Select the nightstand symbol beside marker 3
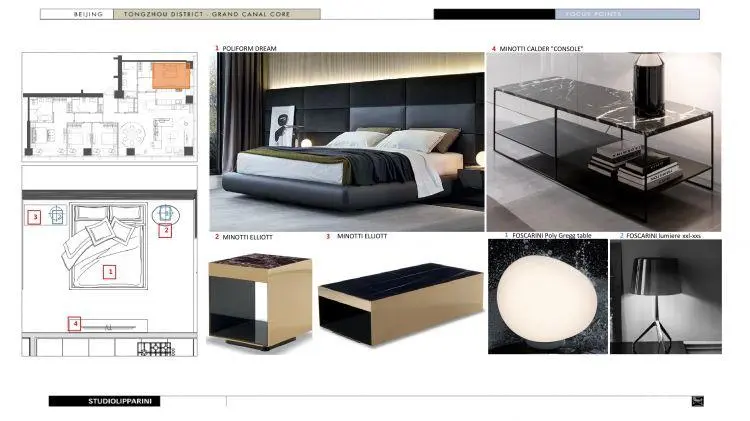 click(57, 215)
